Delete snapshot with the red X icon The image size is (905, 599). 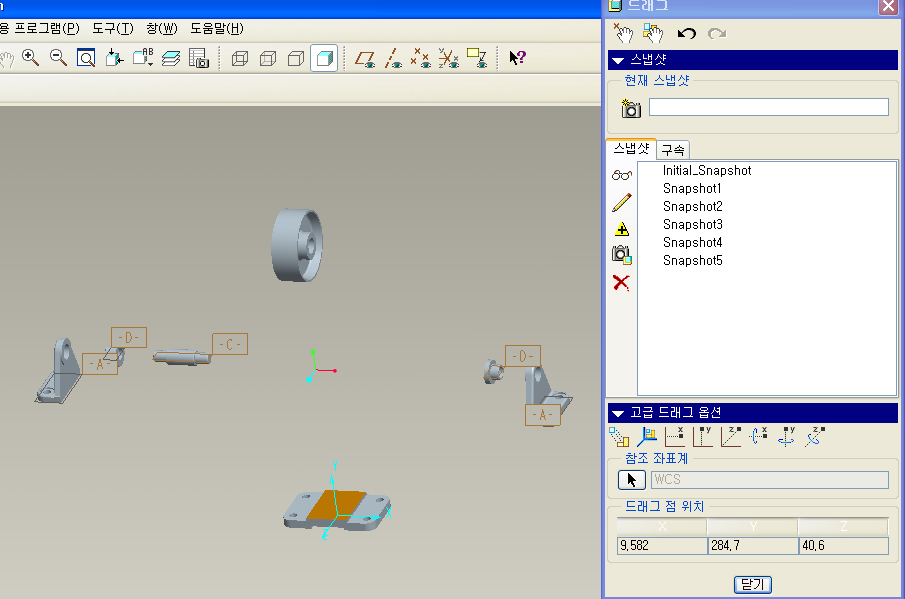coord(621,283)
